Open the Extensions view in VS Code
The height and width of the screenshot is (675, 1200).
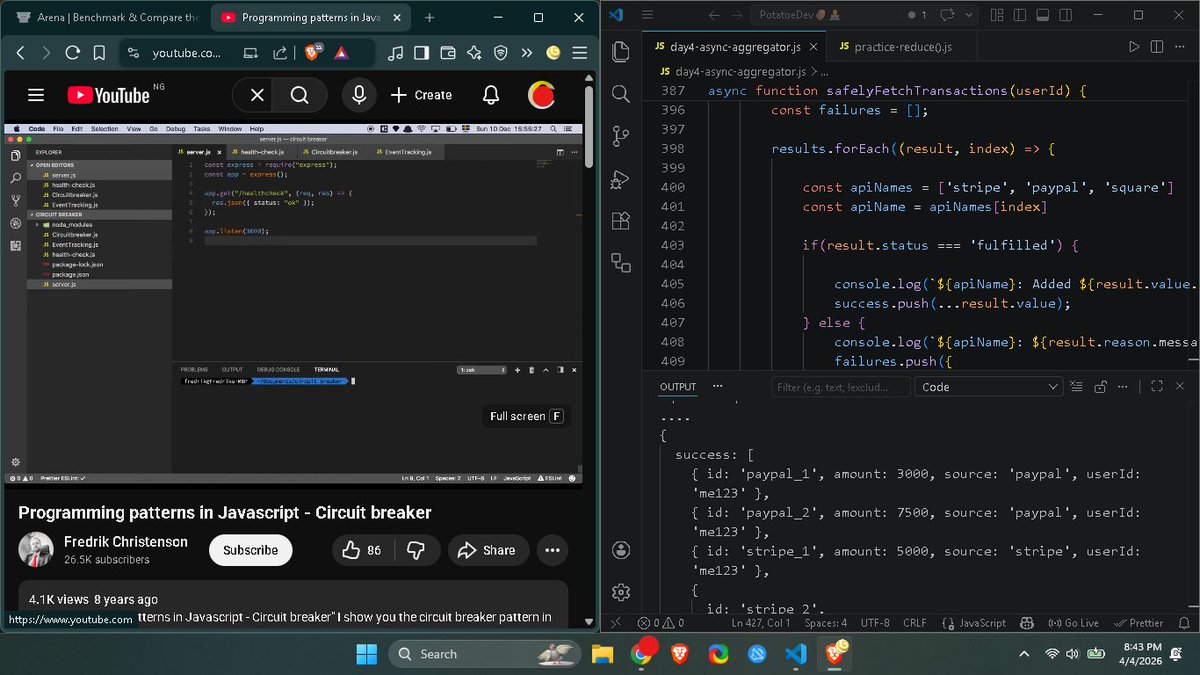coord(620,221)
